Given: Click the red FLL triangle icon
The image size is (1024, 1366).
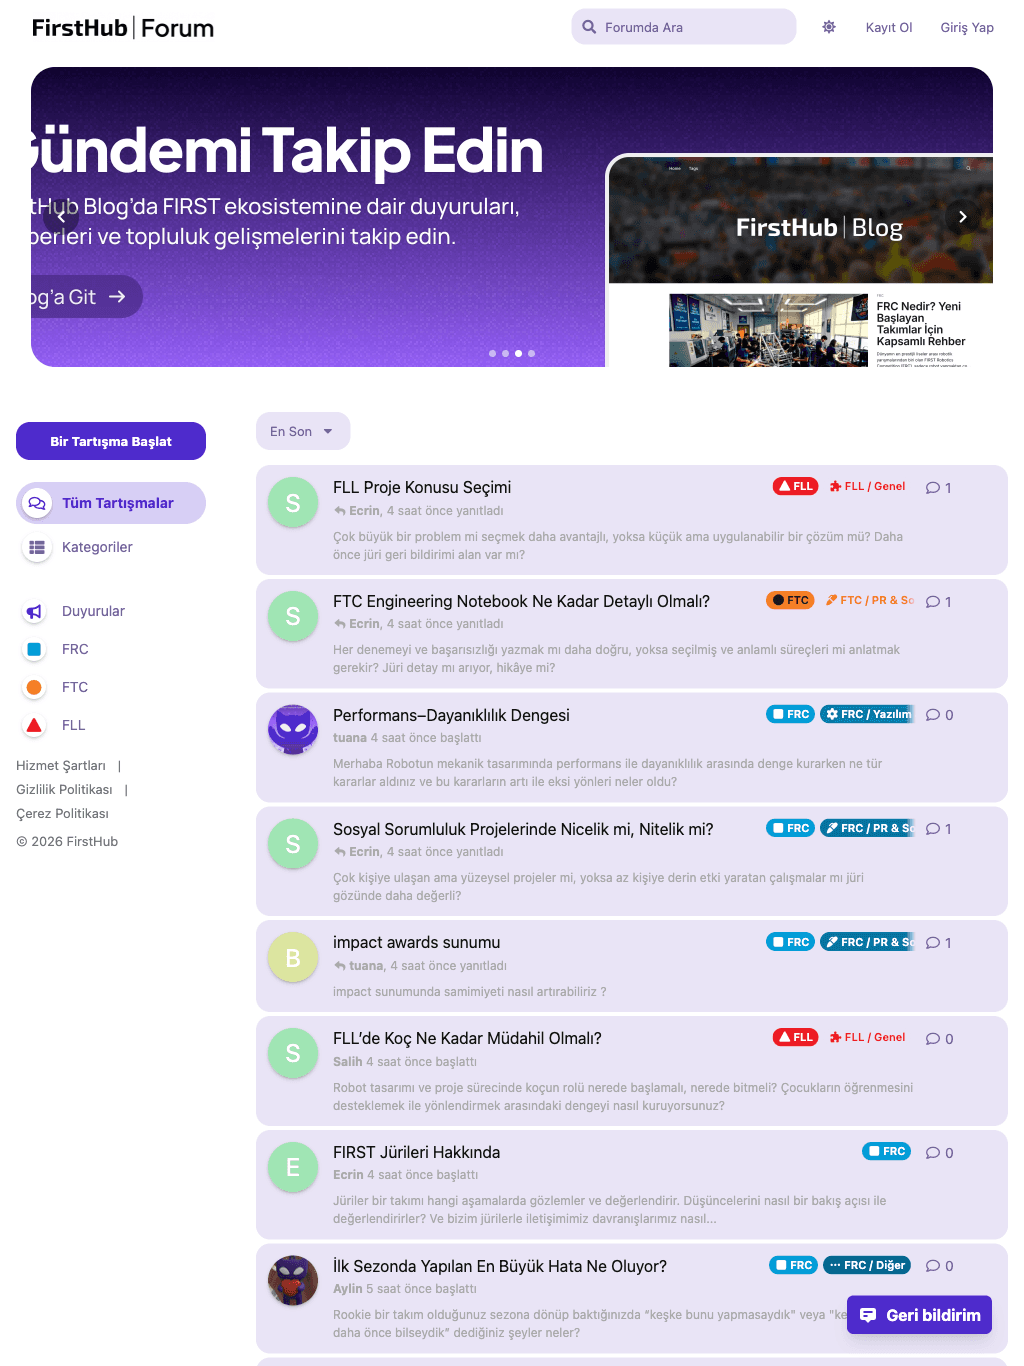Looking at the screenshot, I should (34, 725).
